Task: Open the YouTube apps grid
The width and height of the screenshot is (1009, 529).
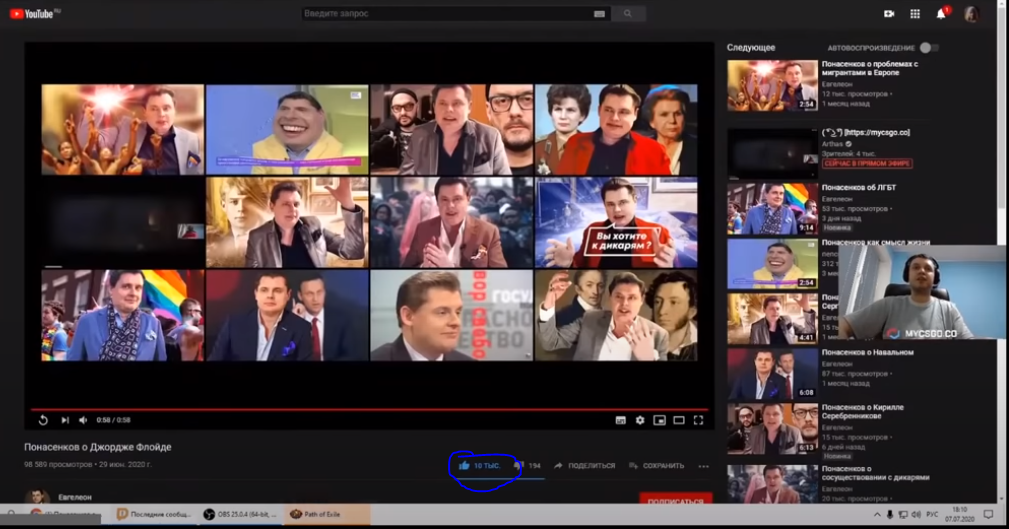Action: (x=915, y=14)
